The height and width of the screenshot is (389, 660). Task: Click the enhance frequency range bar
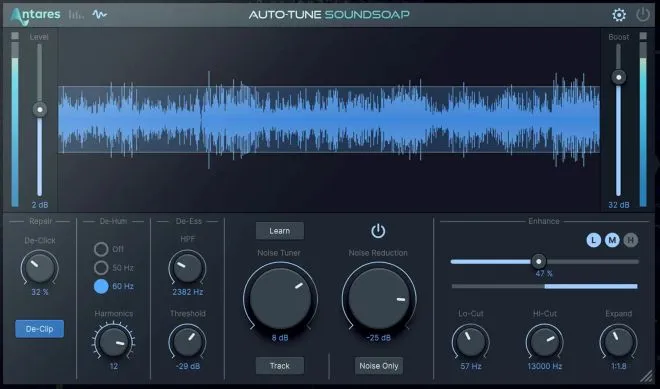pyautogui.click(x=545, y=286)
